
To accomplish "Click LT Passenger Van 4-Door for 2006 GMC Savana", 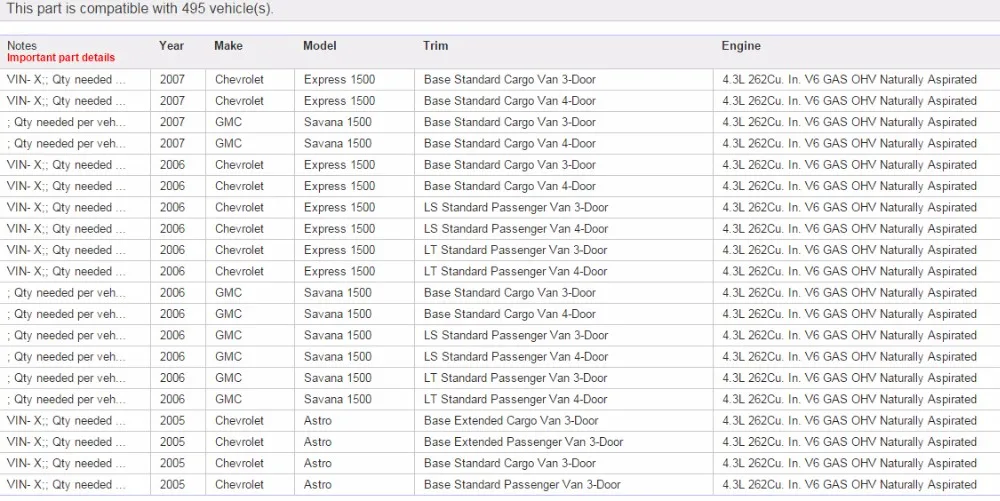I will pos(515,399).
